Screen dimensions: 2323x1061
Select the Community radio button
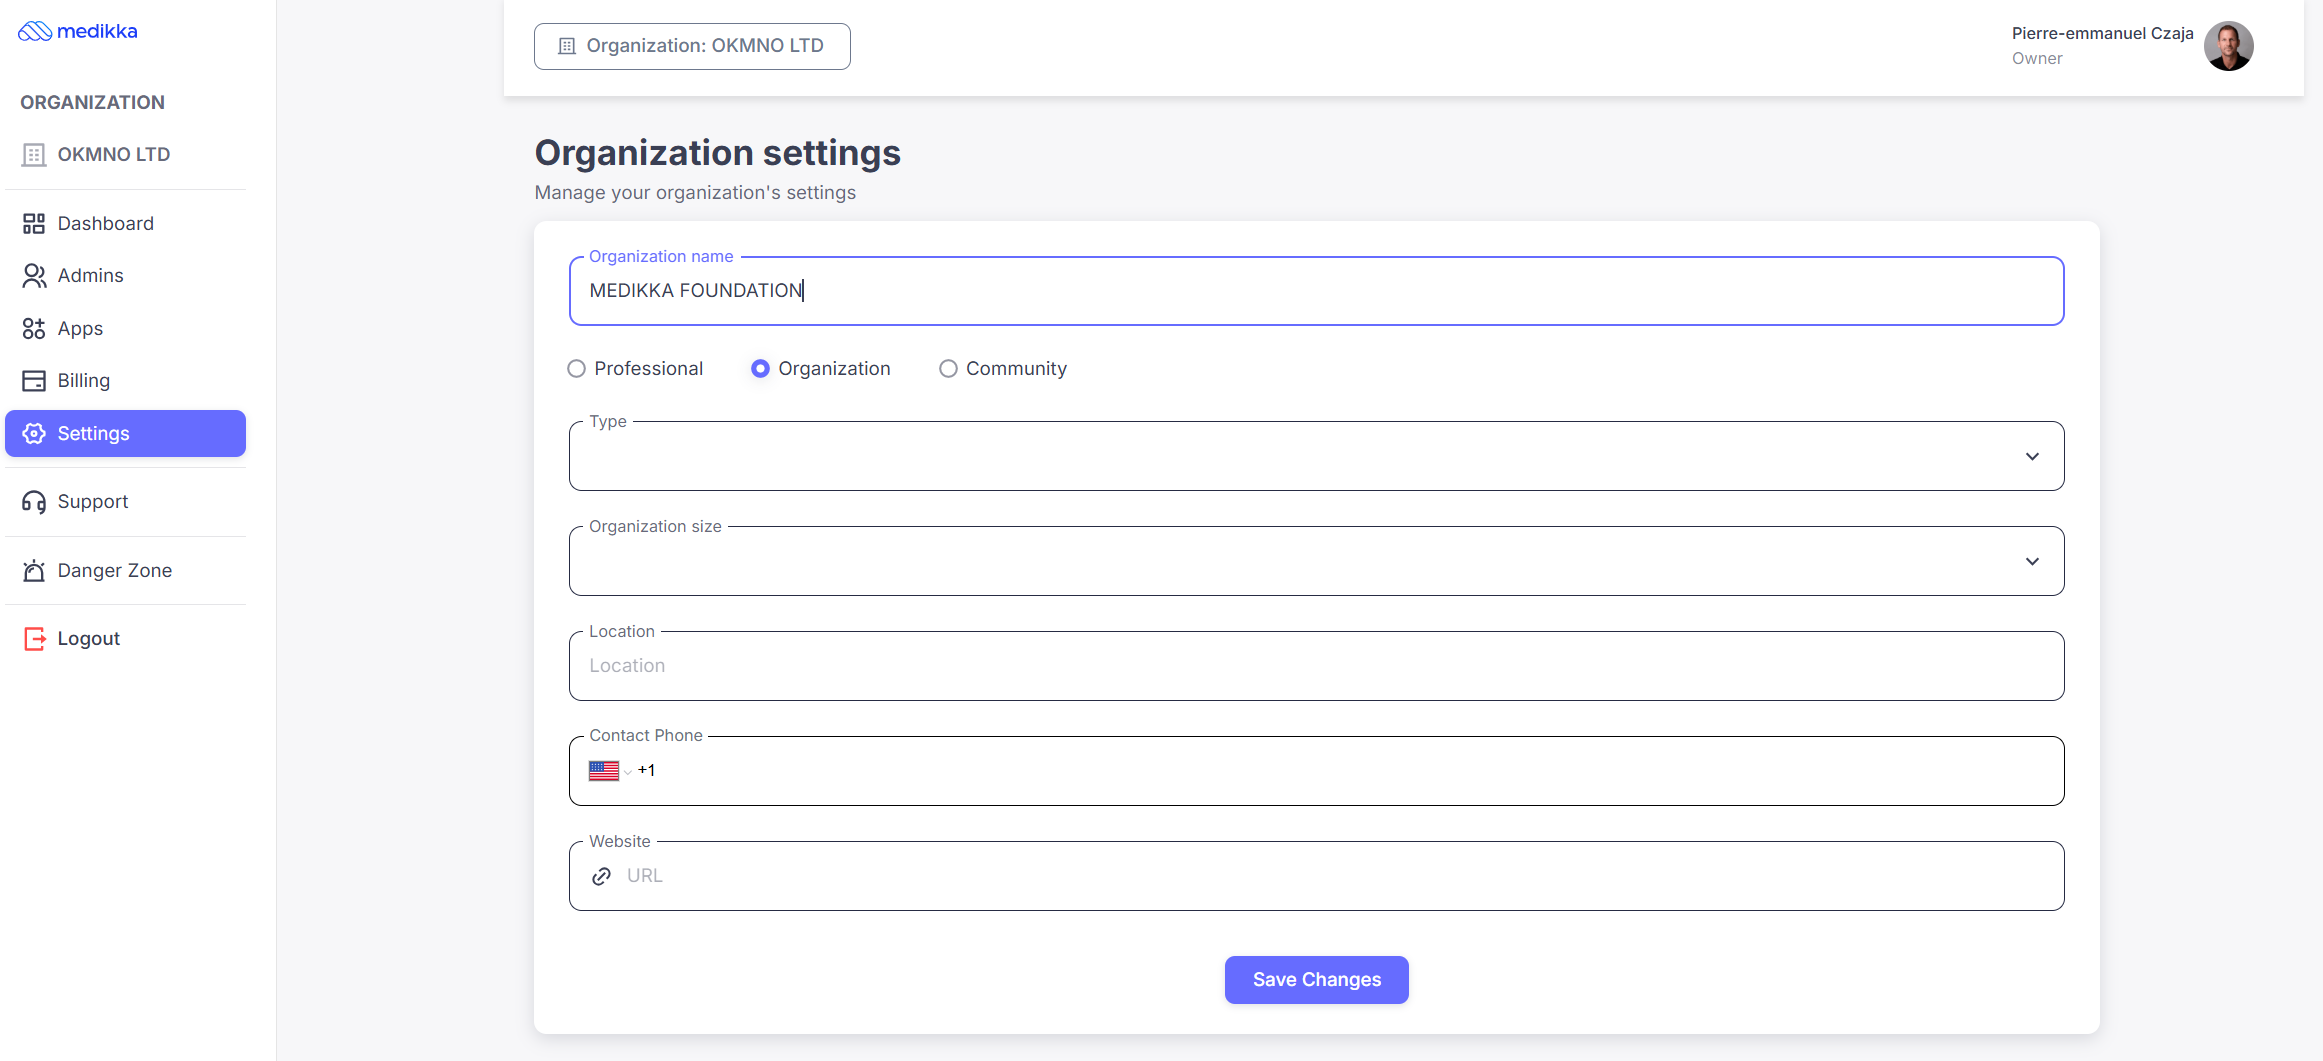pyautogui.click(x=948, y=369)
